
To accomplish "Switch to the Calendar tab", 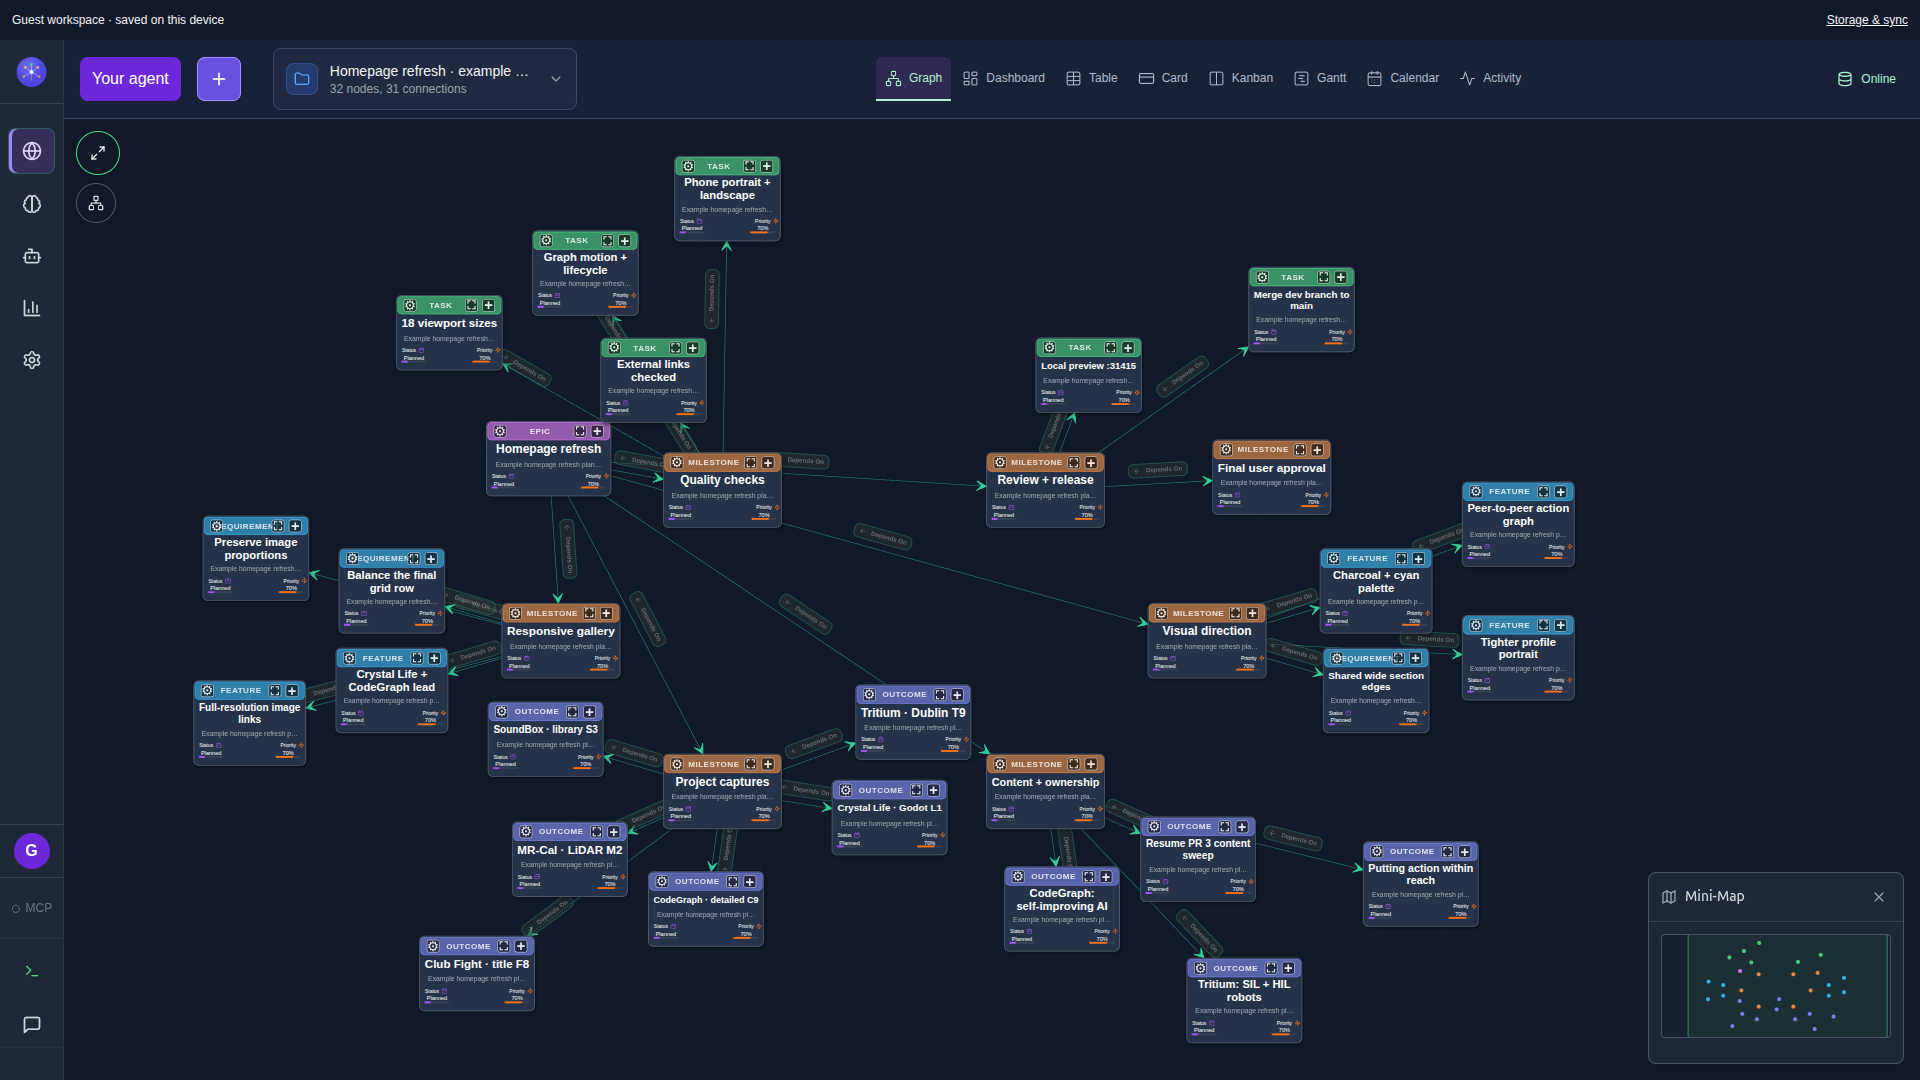I will pos(1403,78).
